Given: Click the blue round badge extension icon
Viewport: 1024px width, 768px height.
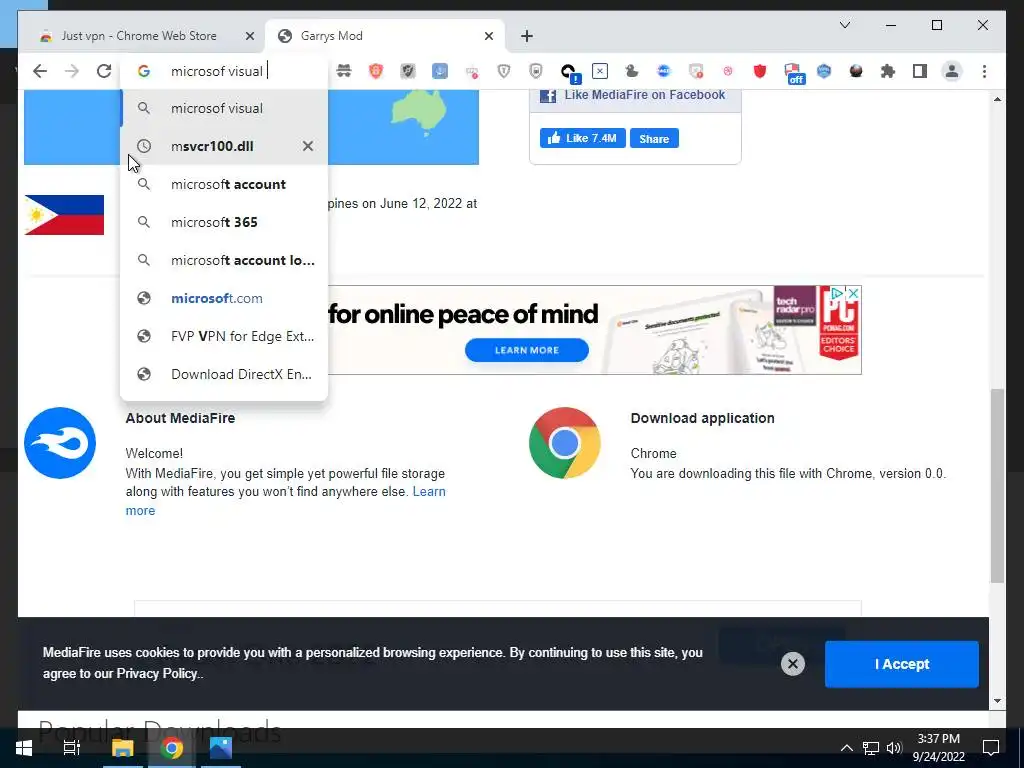Looking at the screenshot, I should pyautogui.click(x=664, y=71).
